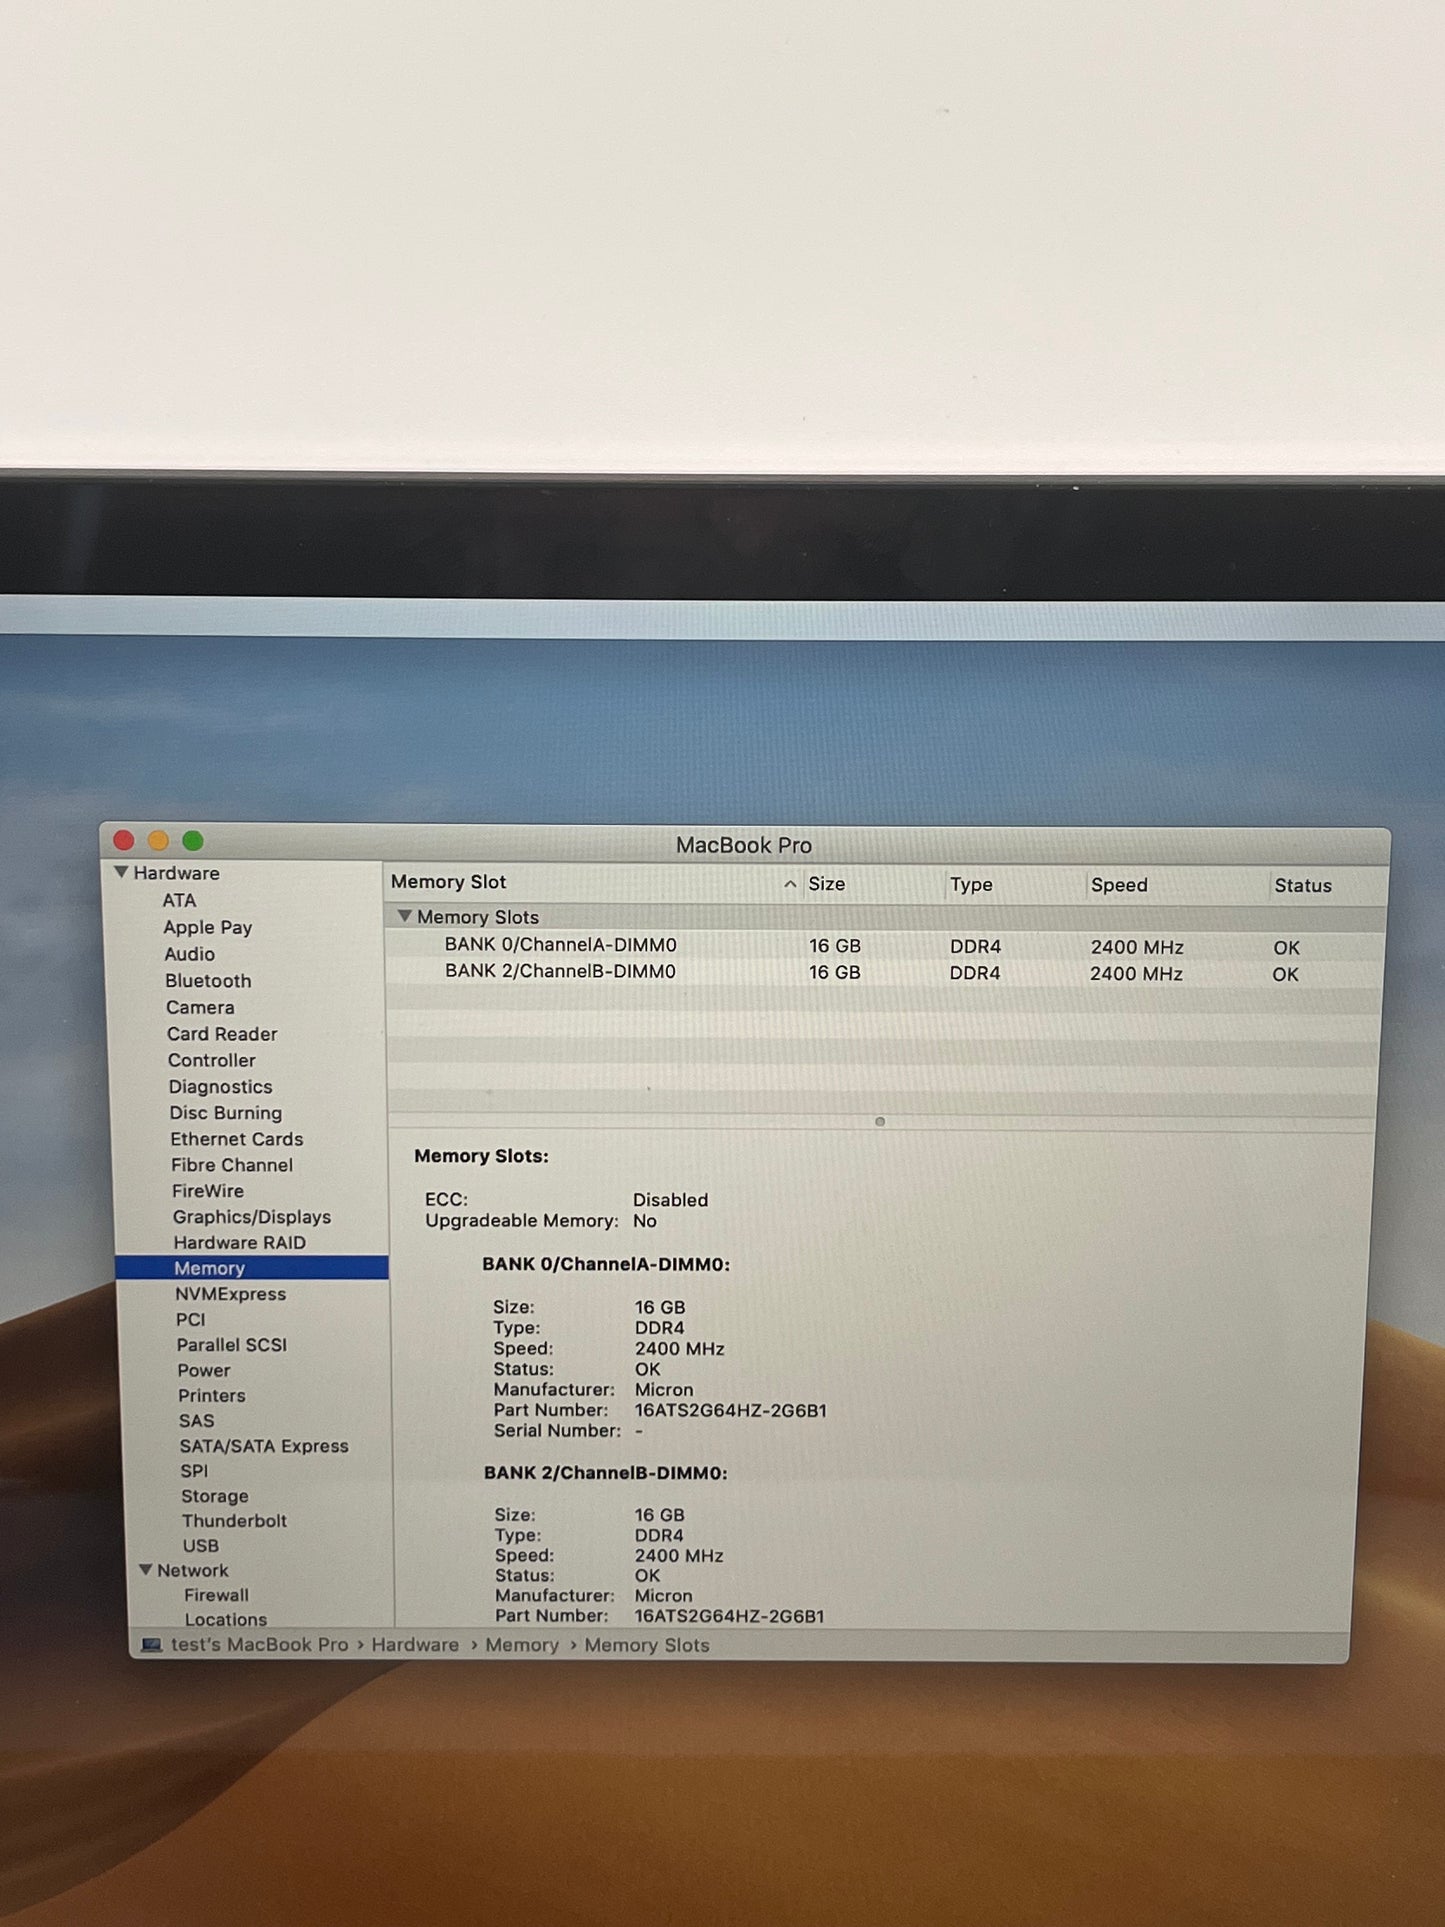Select the BANK 2/ChannelB-DIMM0 table row

(885, 973)
